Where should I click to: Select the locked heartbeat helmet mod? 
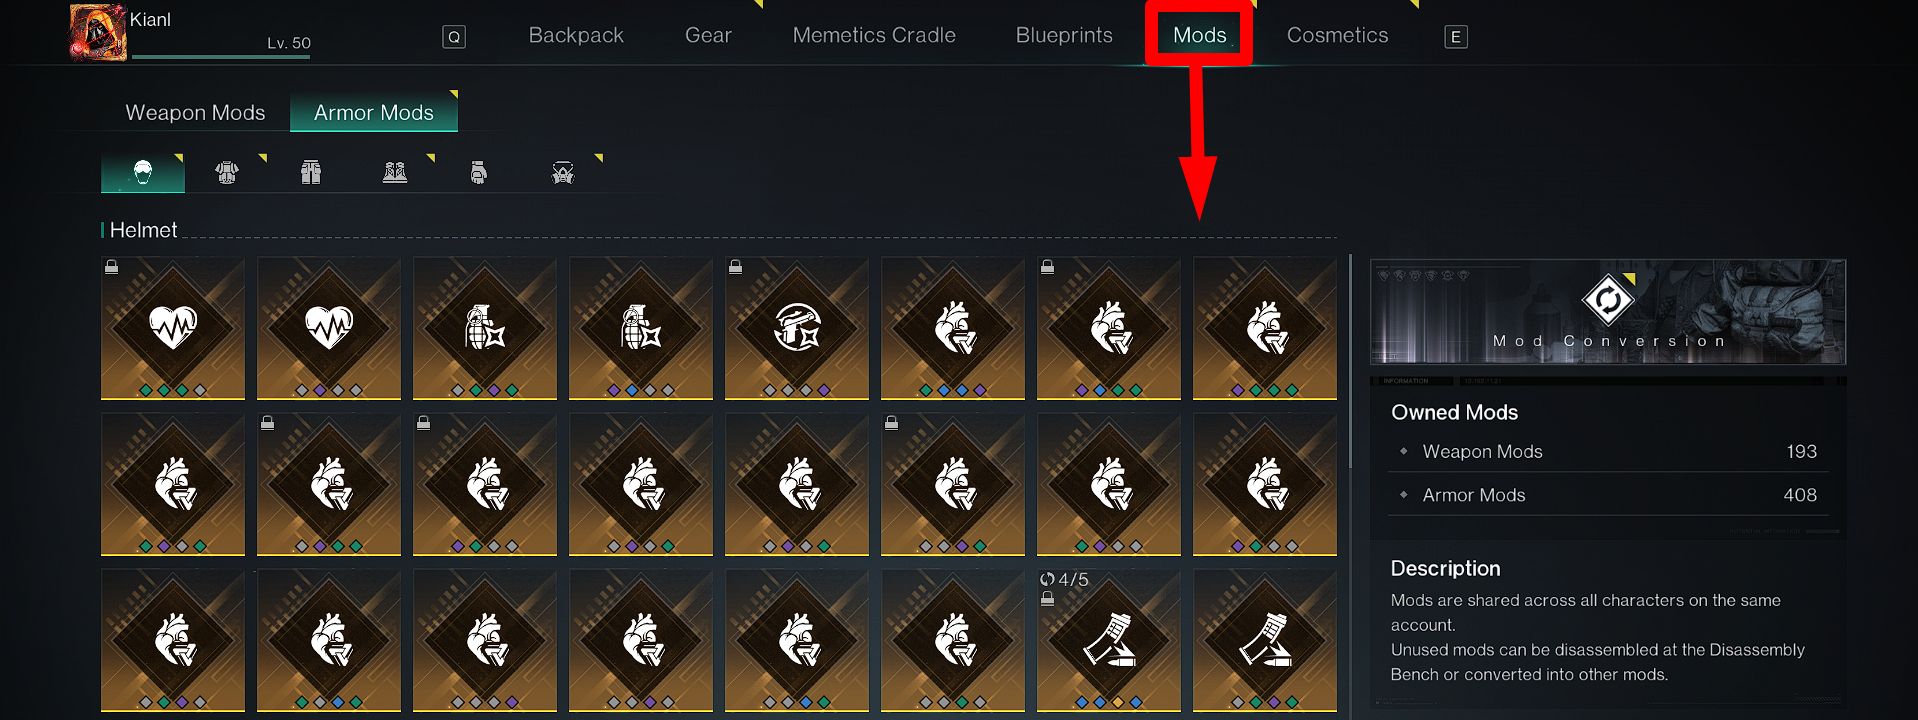(x=173, y=328)
